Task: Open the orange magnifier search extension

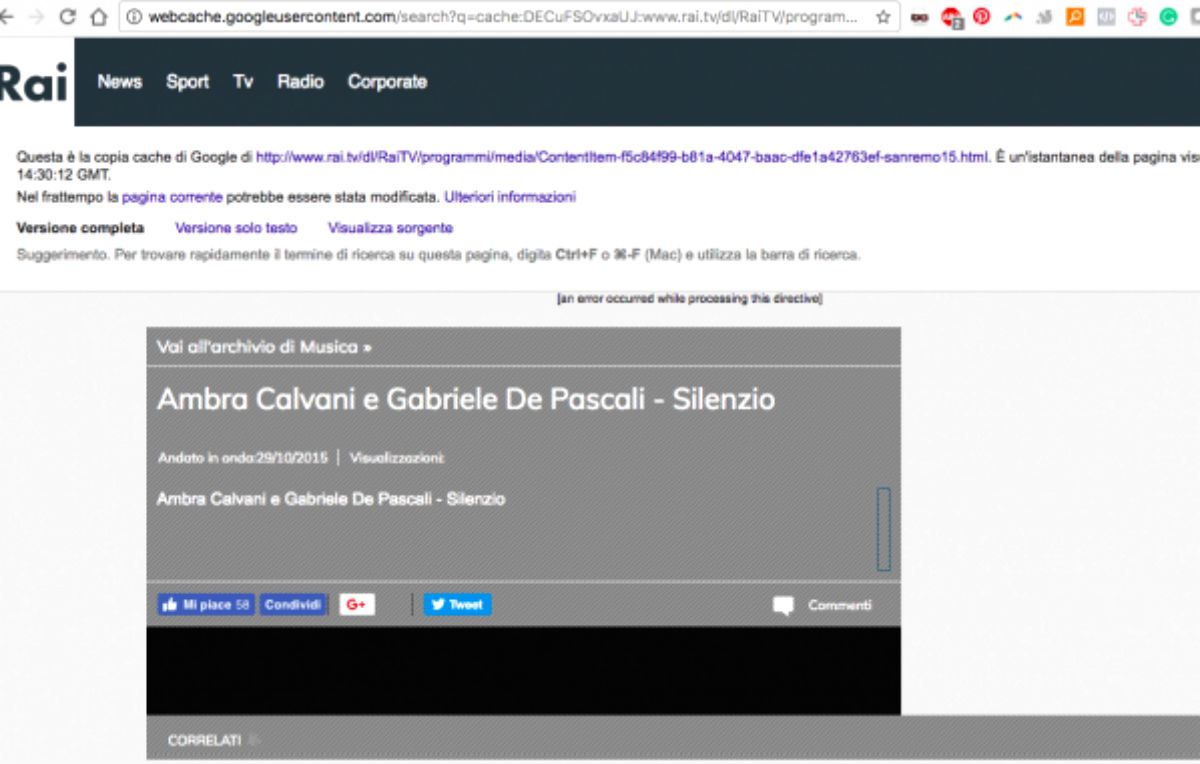Action: 1075,17
